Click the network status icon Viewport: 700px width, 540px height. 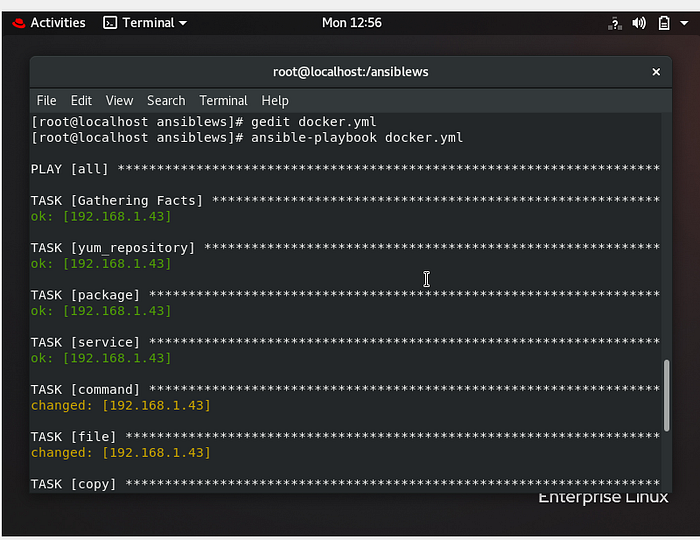[615, 23]
